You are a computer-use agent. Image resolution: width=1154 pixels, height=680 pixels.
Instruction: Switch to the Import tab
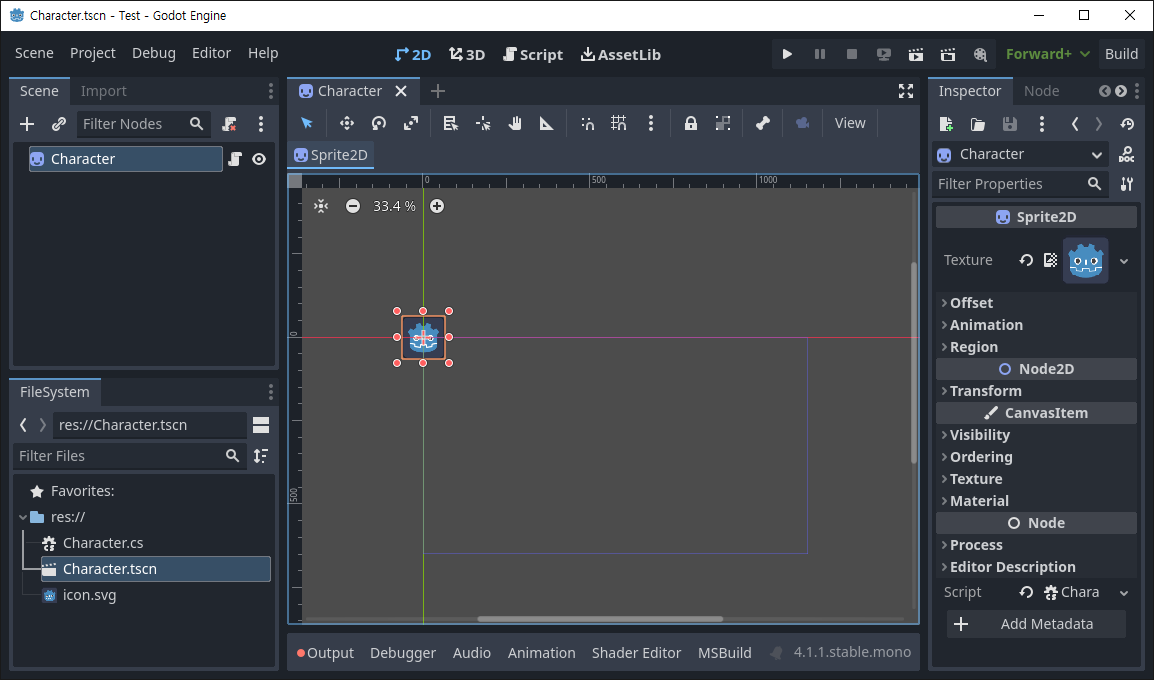pos(103,91)
